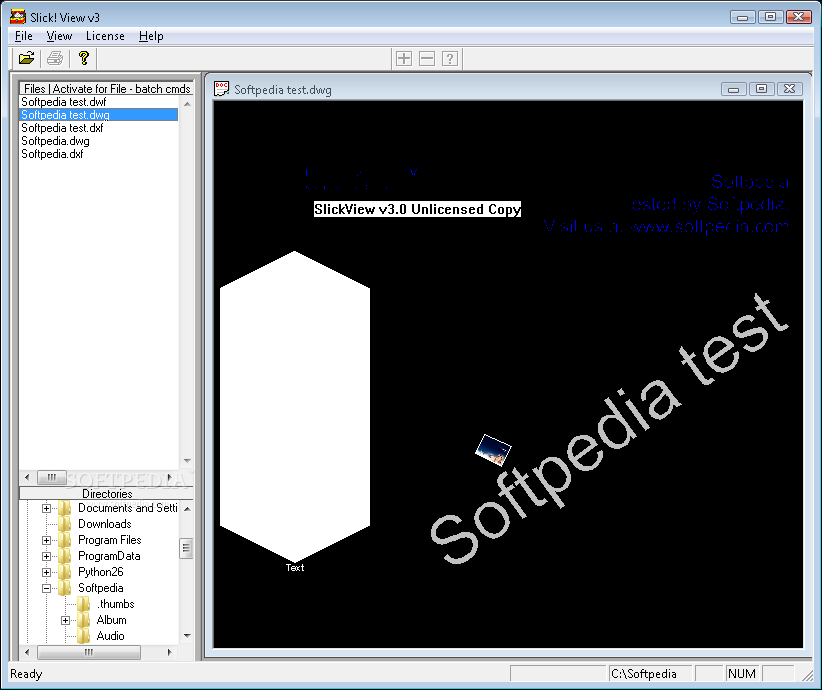Expand the Program Files tree node
Viewport: 822px width, 690px height.
click(x=46, y=540)
